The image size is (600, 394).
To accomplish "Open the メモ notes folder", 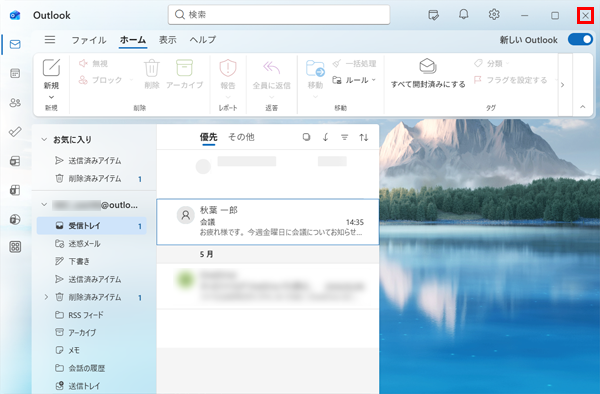I will [92, 350].
